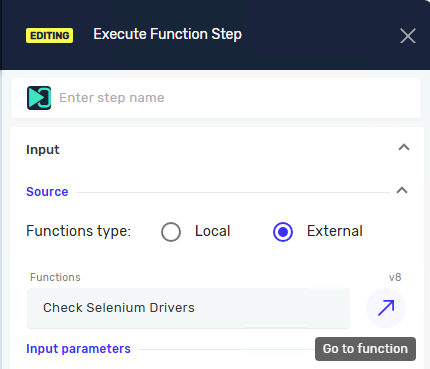Select the External radio button

tap(283, 232)
